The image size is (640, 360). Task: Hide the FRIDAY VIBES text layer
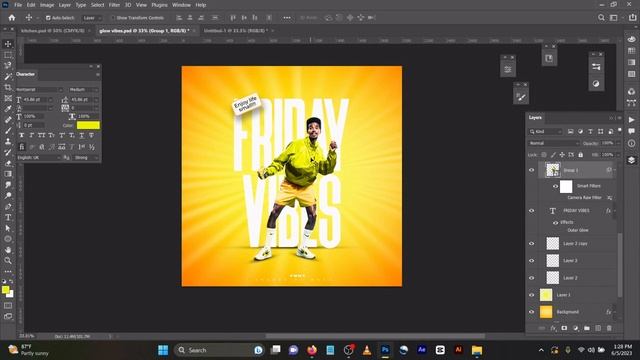tap(531, 211)
